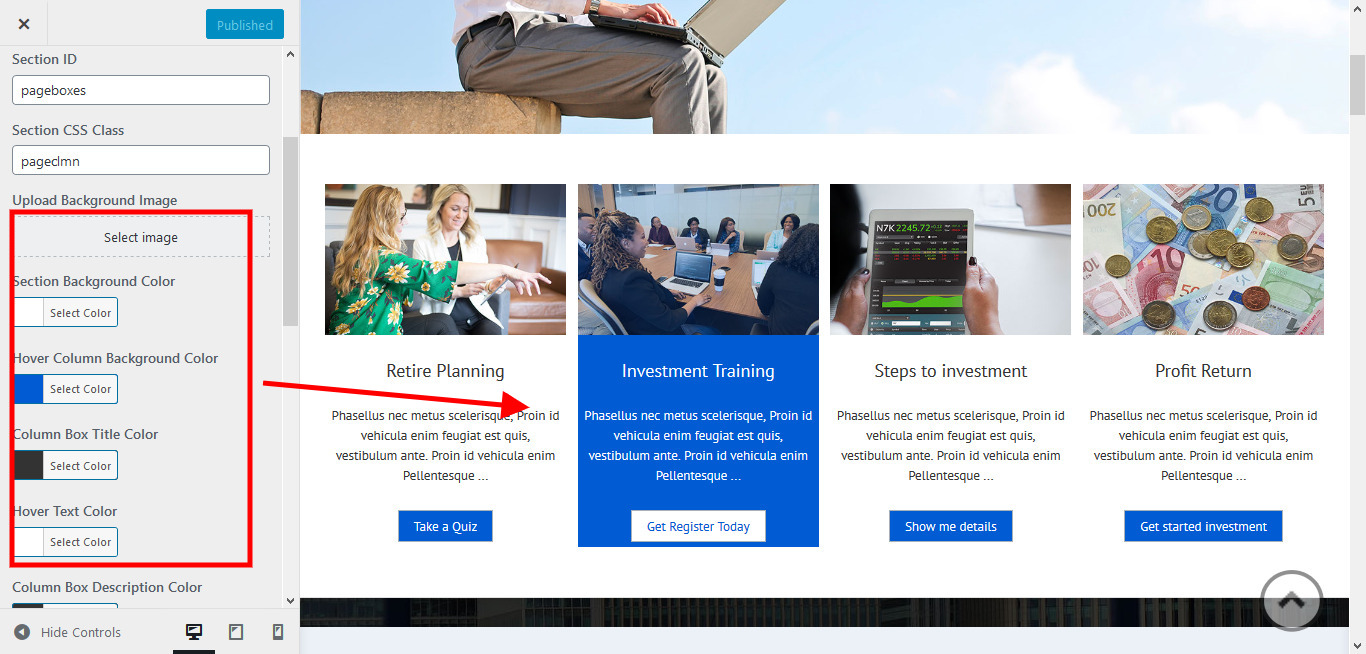
Task: Open the Profit Return coins thumbnail
Action: click(x=1203, y=259)
